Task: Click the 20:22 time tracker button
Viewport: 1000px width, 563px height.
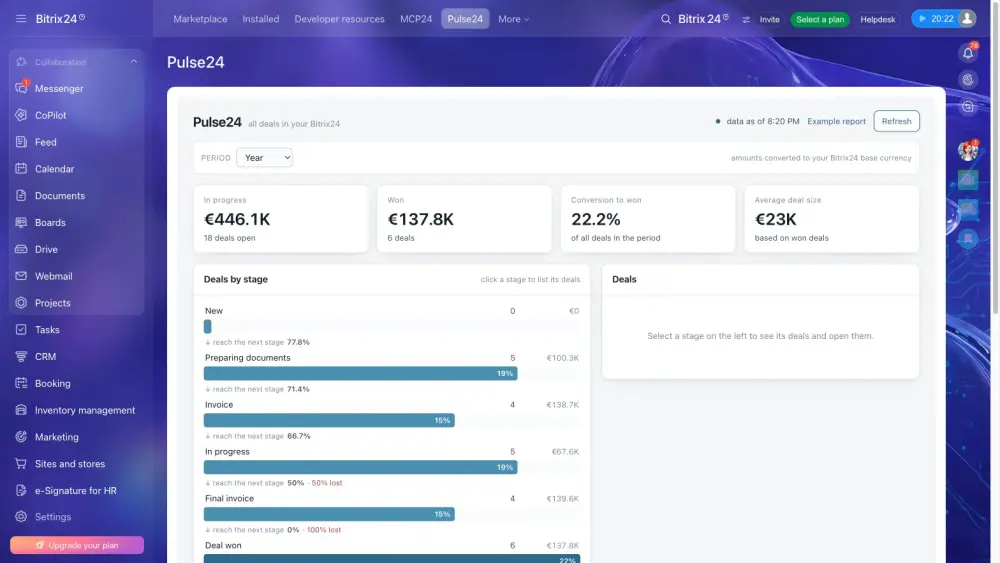Action: pos(936,18)
